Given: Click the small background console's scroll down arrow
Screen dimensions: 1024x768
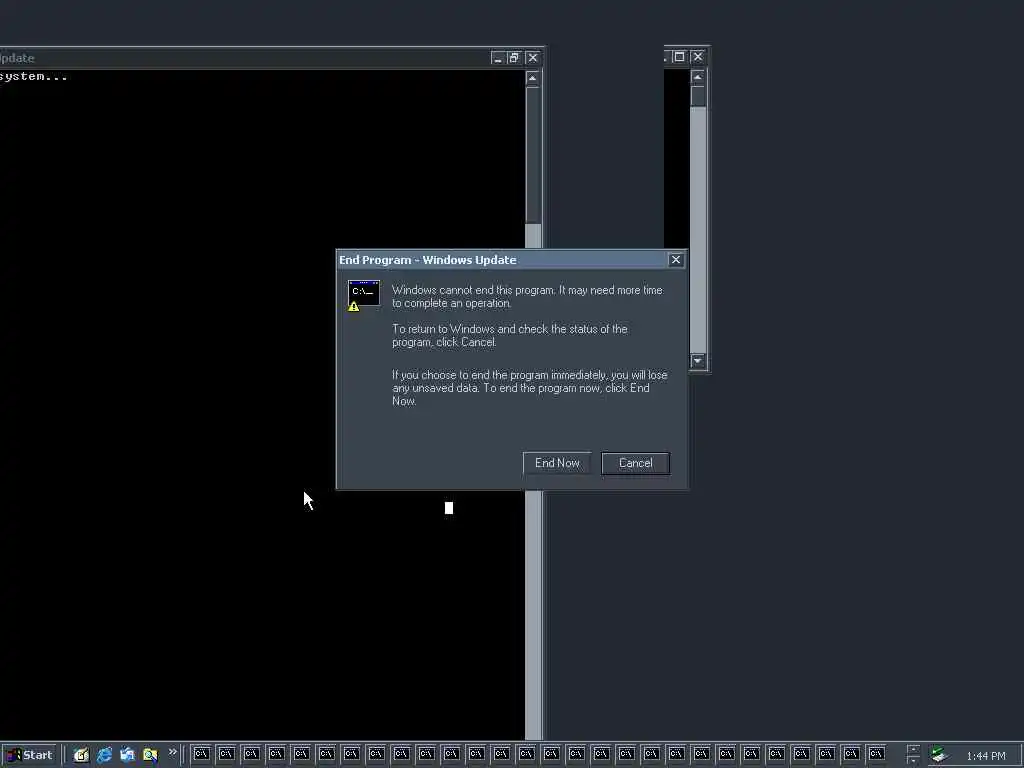Looking at the screenshot, I should click(697, 360).
